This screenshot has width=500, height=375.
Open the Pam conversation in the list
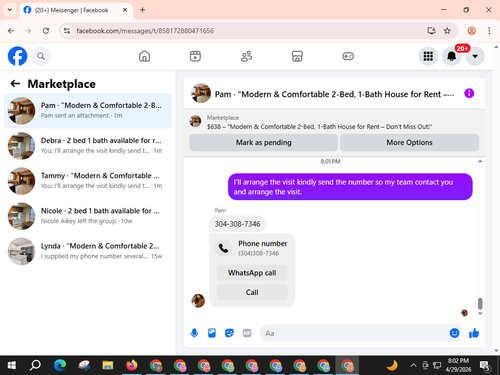88,111
